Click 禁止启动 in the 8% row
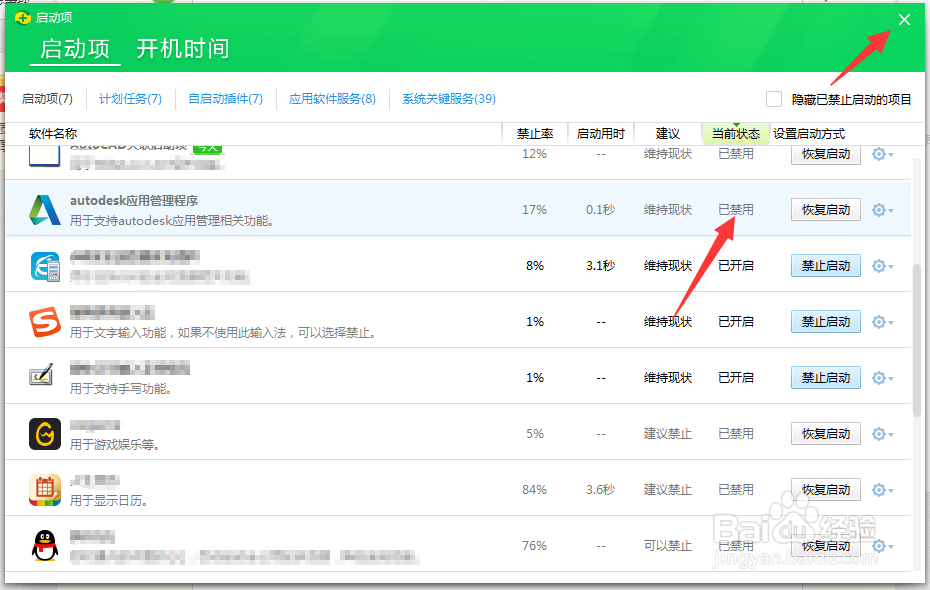 coord(826,266)
